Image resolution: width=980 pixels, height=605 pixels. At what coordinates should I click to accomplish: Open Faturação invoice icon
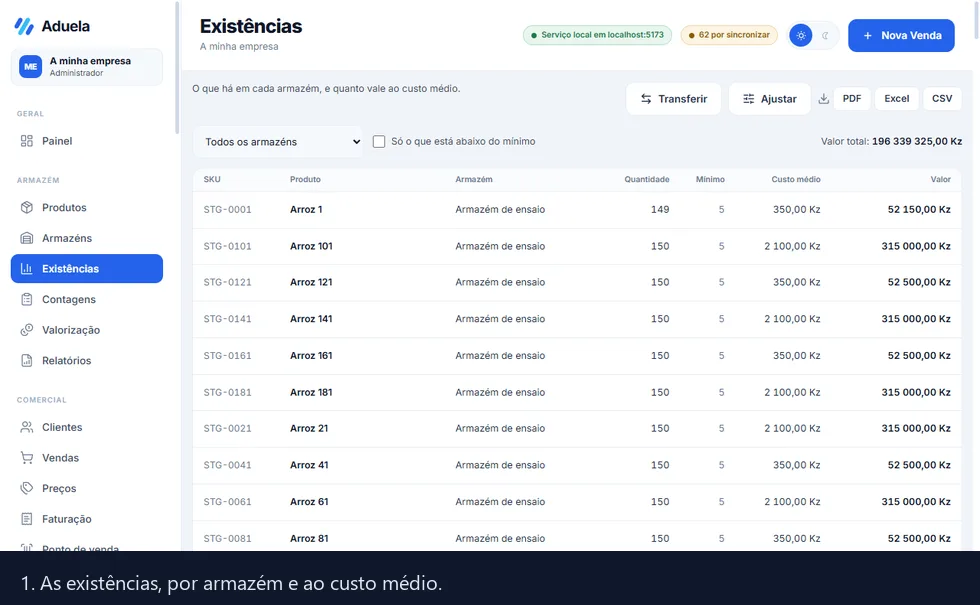(x=26, y=519)
